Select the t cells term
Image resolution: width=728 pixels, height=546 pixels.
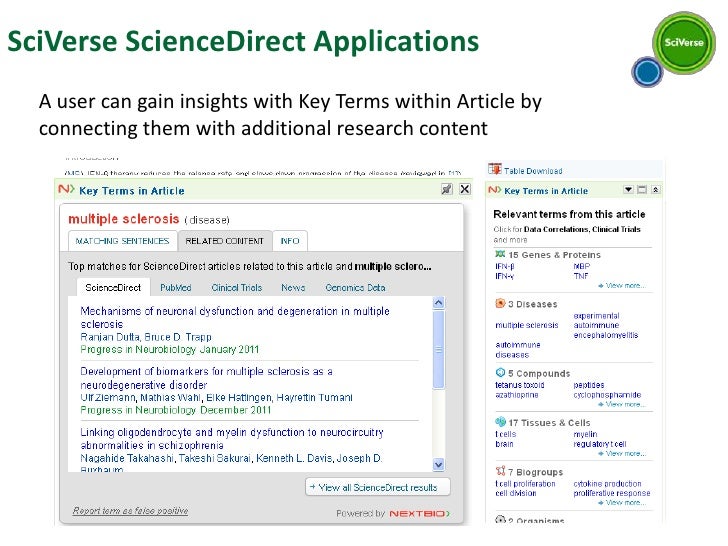click(506, 435)
